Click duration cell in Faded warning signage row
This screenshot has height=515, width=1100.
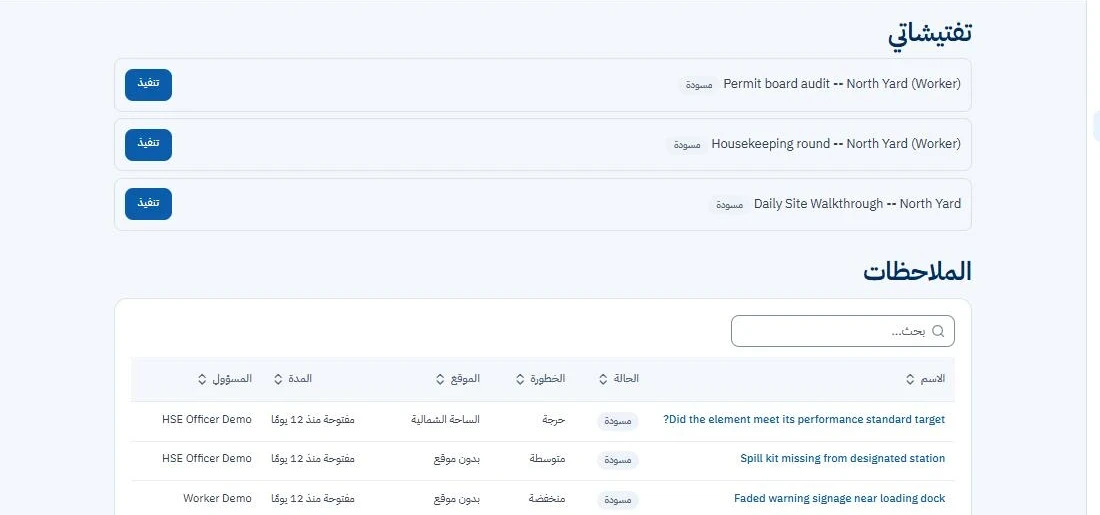point(313,499)
